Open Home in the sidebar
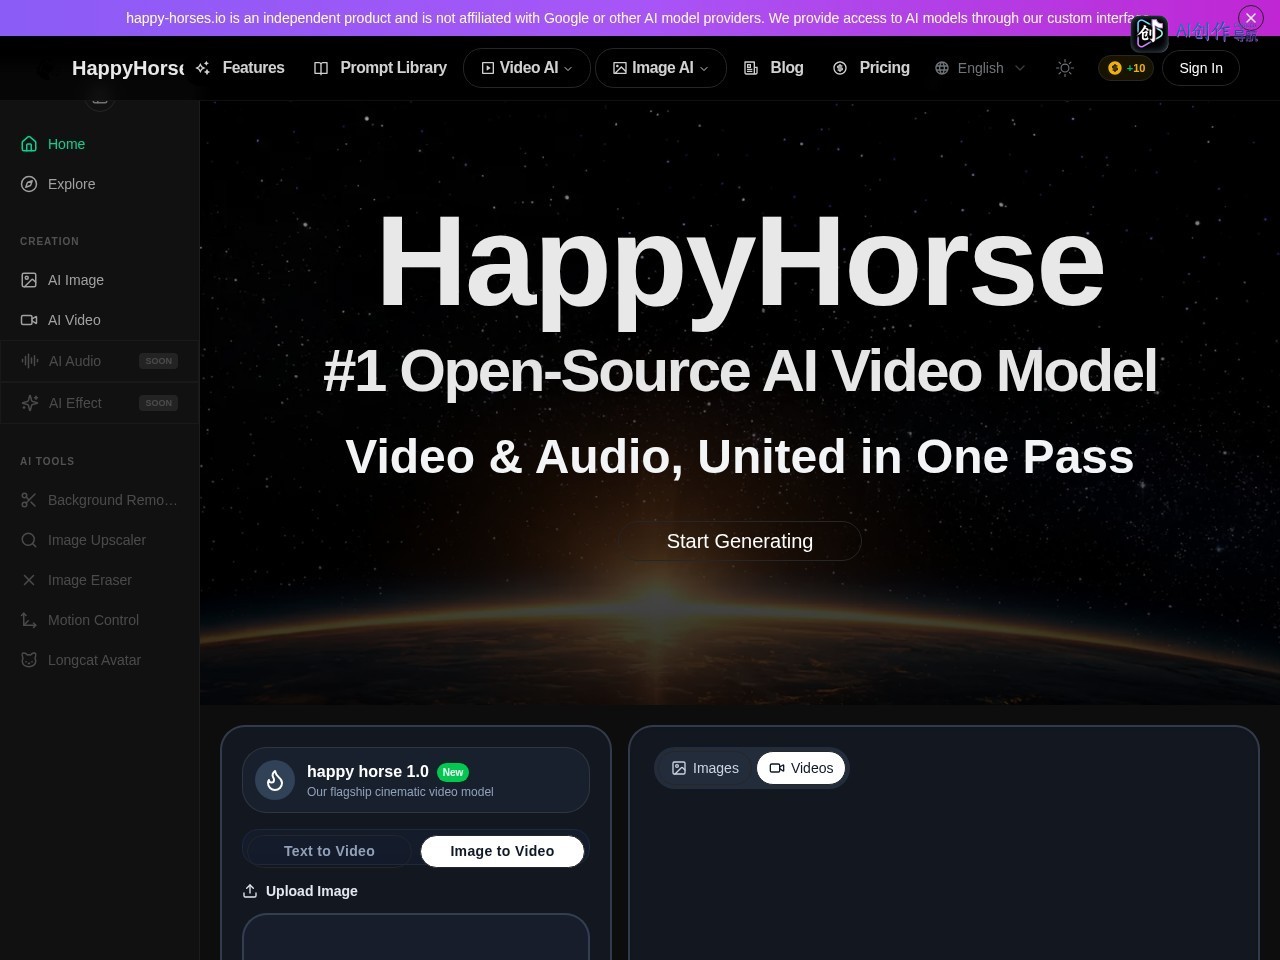 coord(99,144)
